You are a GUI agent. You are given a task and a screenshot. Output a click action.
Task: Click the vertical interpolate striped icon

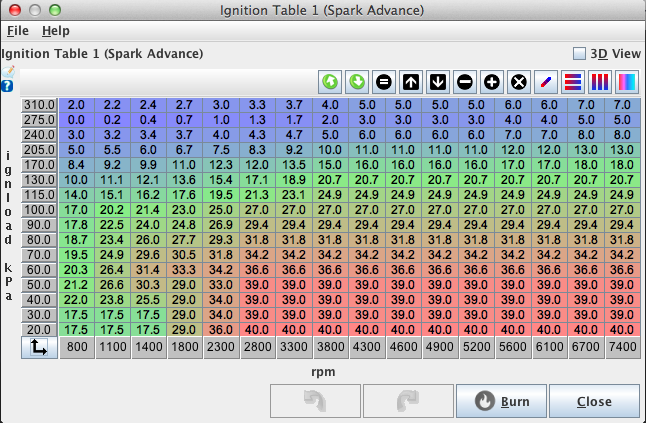coord(601,81)
